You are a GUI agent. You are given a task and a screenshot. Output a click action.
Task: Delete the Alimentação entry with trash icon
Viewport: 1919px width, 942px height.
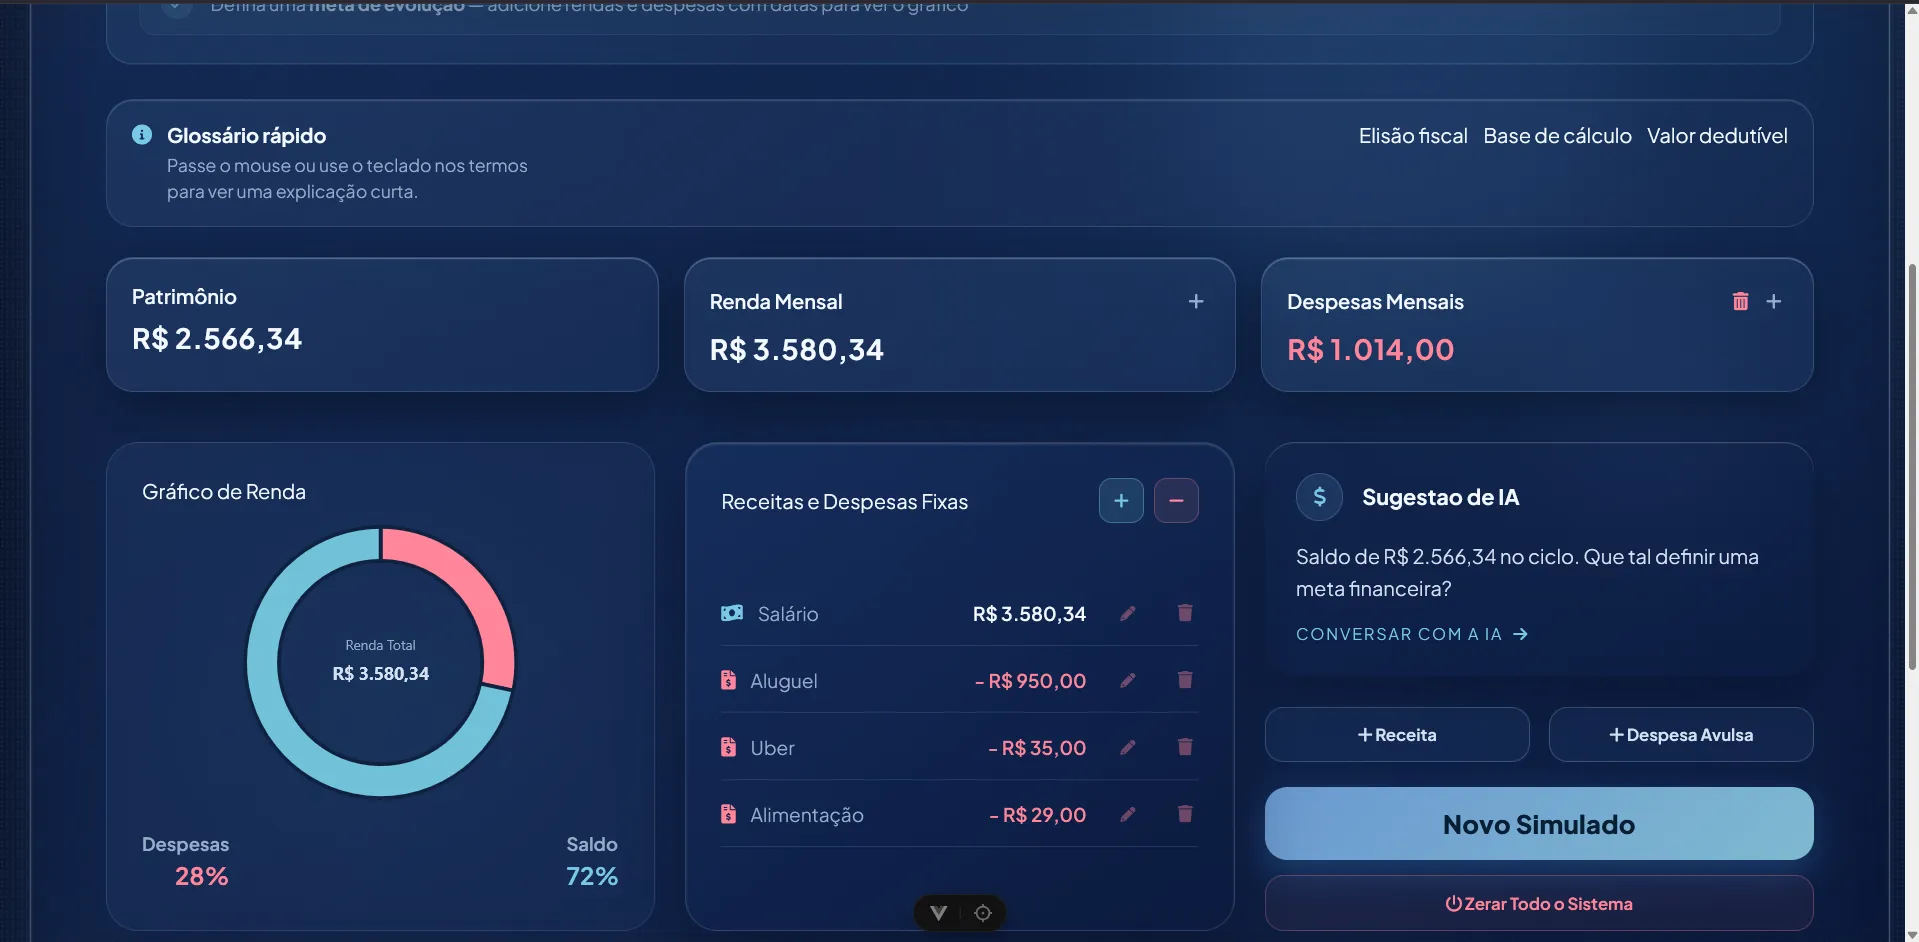[x=1185, y=814]
